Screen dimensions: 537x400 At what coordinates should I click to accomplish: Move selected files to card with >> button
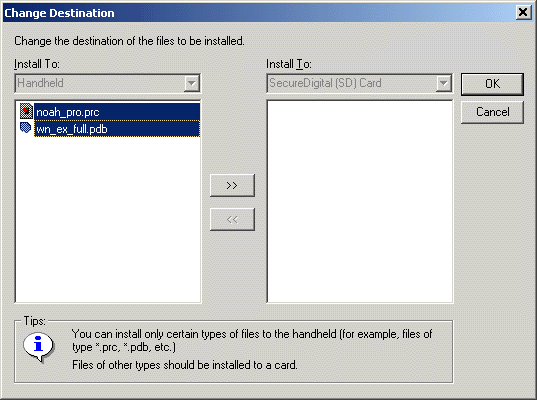pos(232,185)
